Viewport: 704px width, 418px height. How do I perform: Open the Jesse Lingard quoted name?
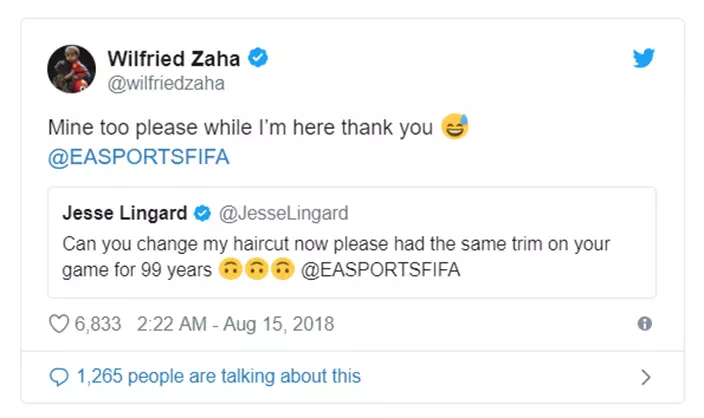(x=124, y=213)
